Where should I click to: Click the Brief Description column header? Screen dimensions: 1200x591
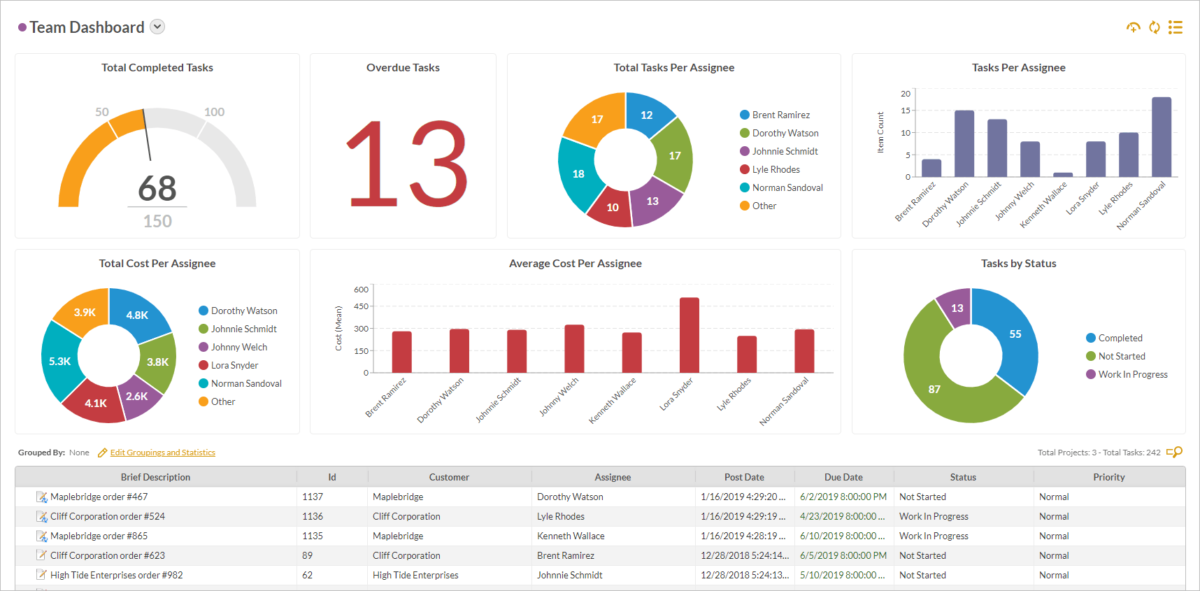[x=155, y=477]
